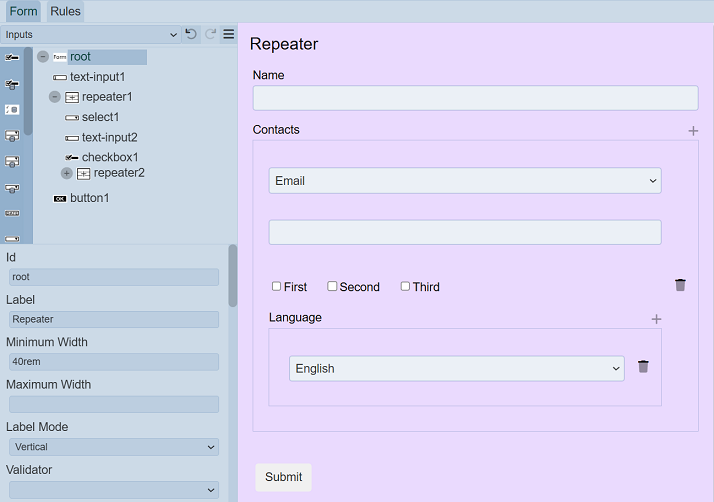The width and height of the screenshot is (714, 502).
Task: Enable the Third checkbox
Action: 406,287
